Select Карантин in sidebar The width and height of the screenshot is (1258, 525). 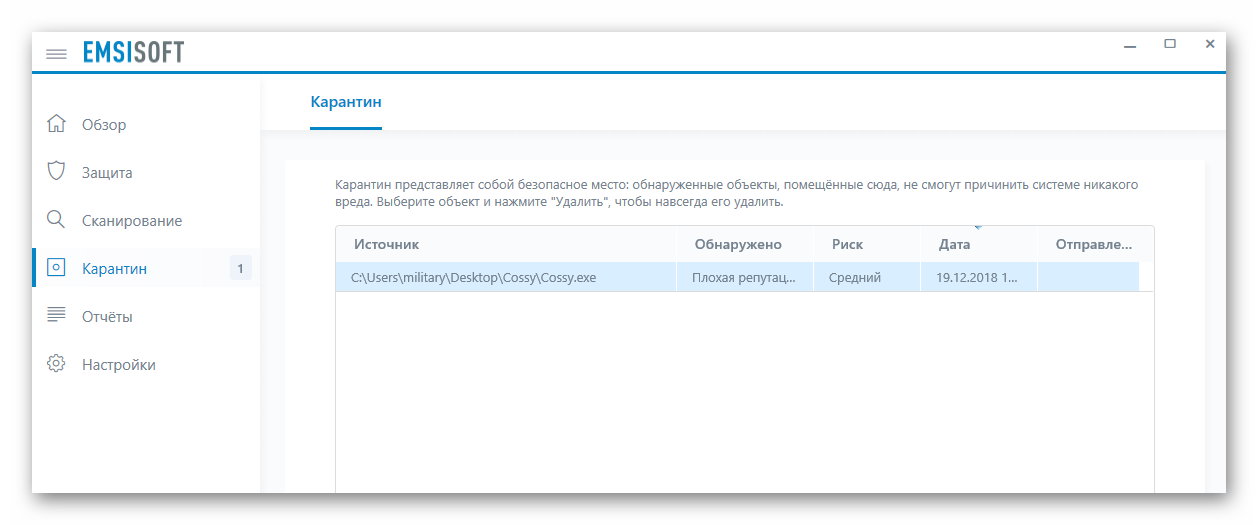coord(146,269)
